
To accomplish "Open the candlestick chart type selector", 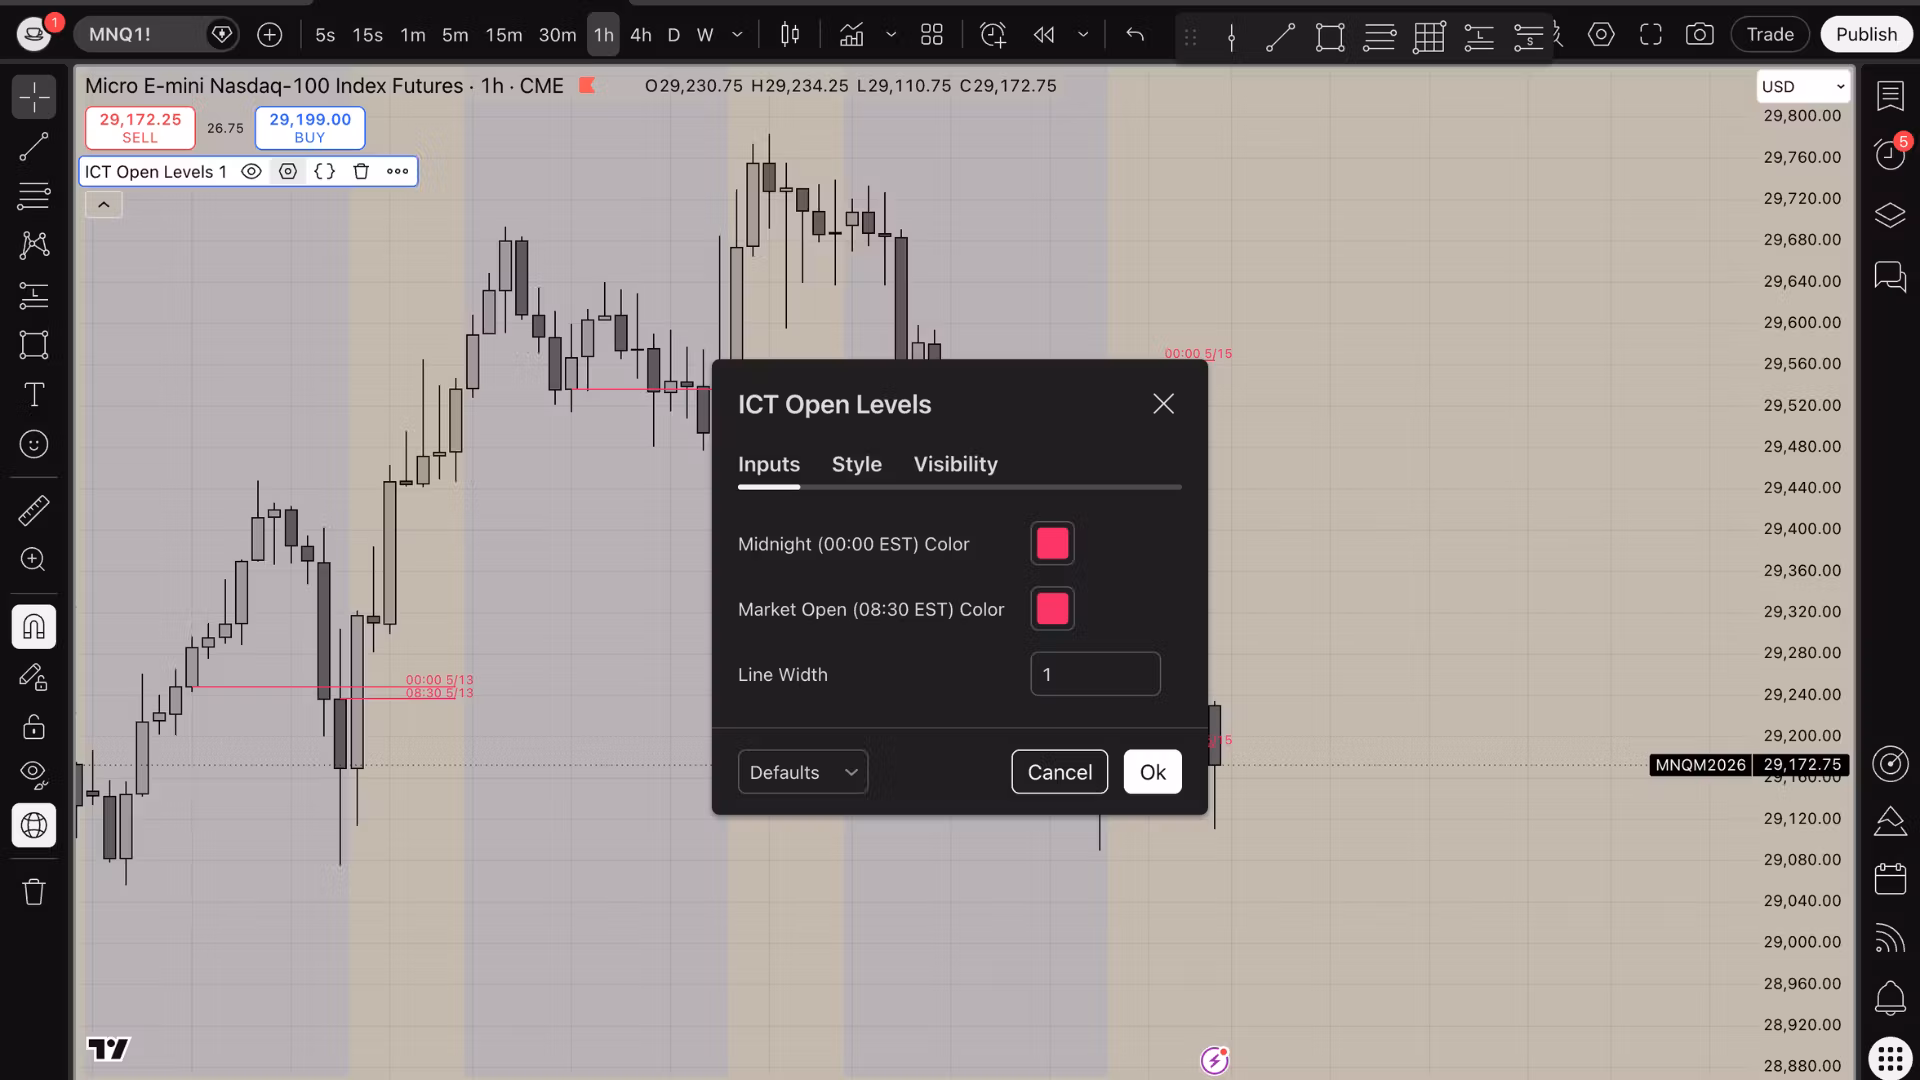I will click(790, 35).
